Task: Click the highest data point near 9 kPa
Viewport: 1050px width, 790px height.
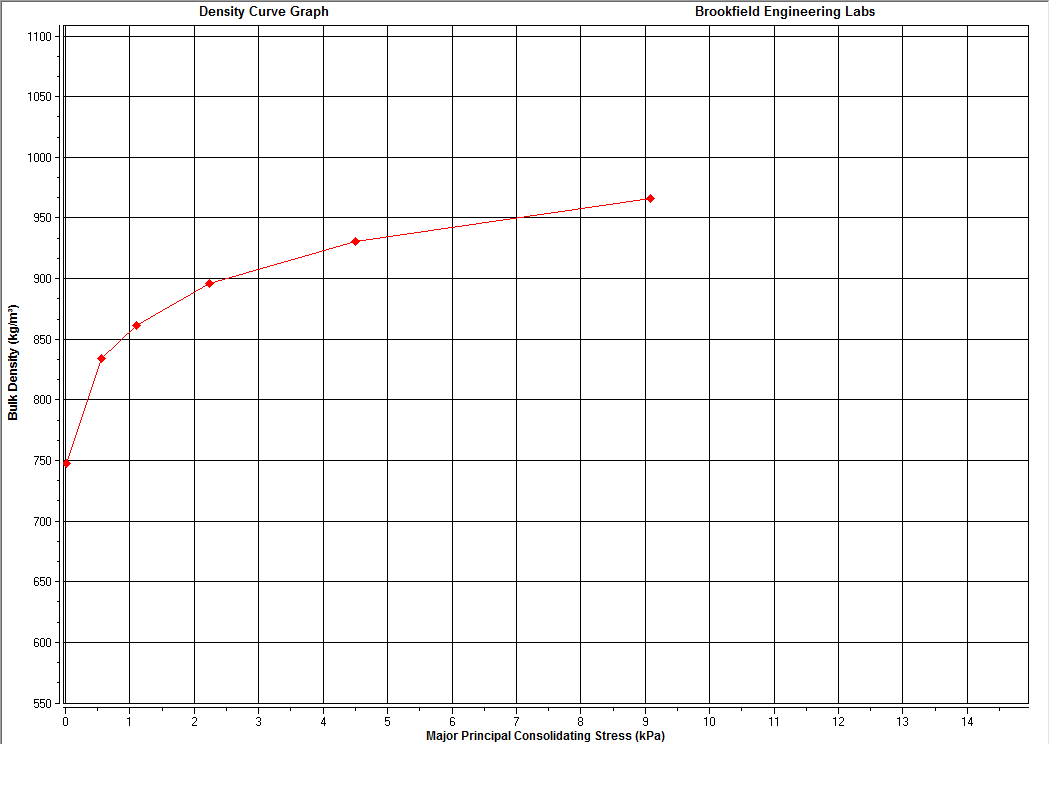Action: [x=650, y=197]
